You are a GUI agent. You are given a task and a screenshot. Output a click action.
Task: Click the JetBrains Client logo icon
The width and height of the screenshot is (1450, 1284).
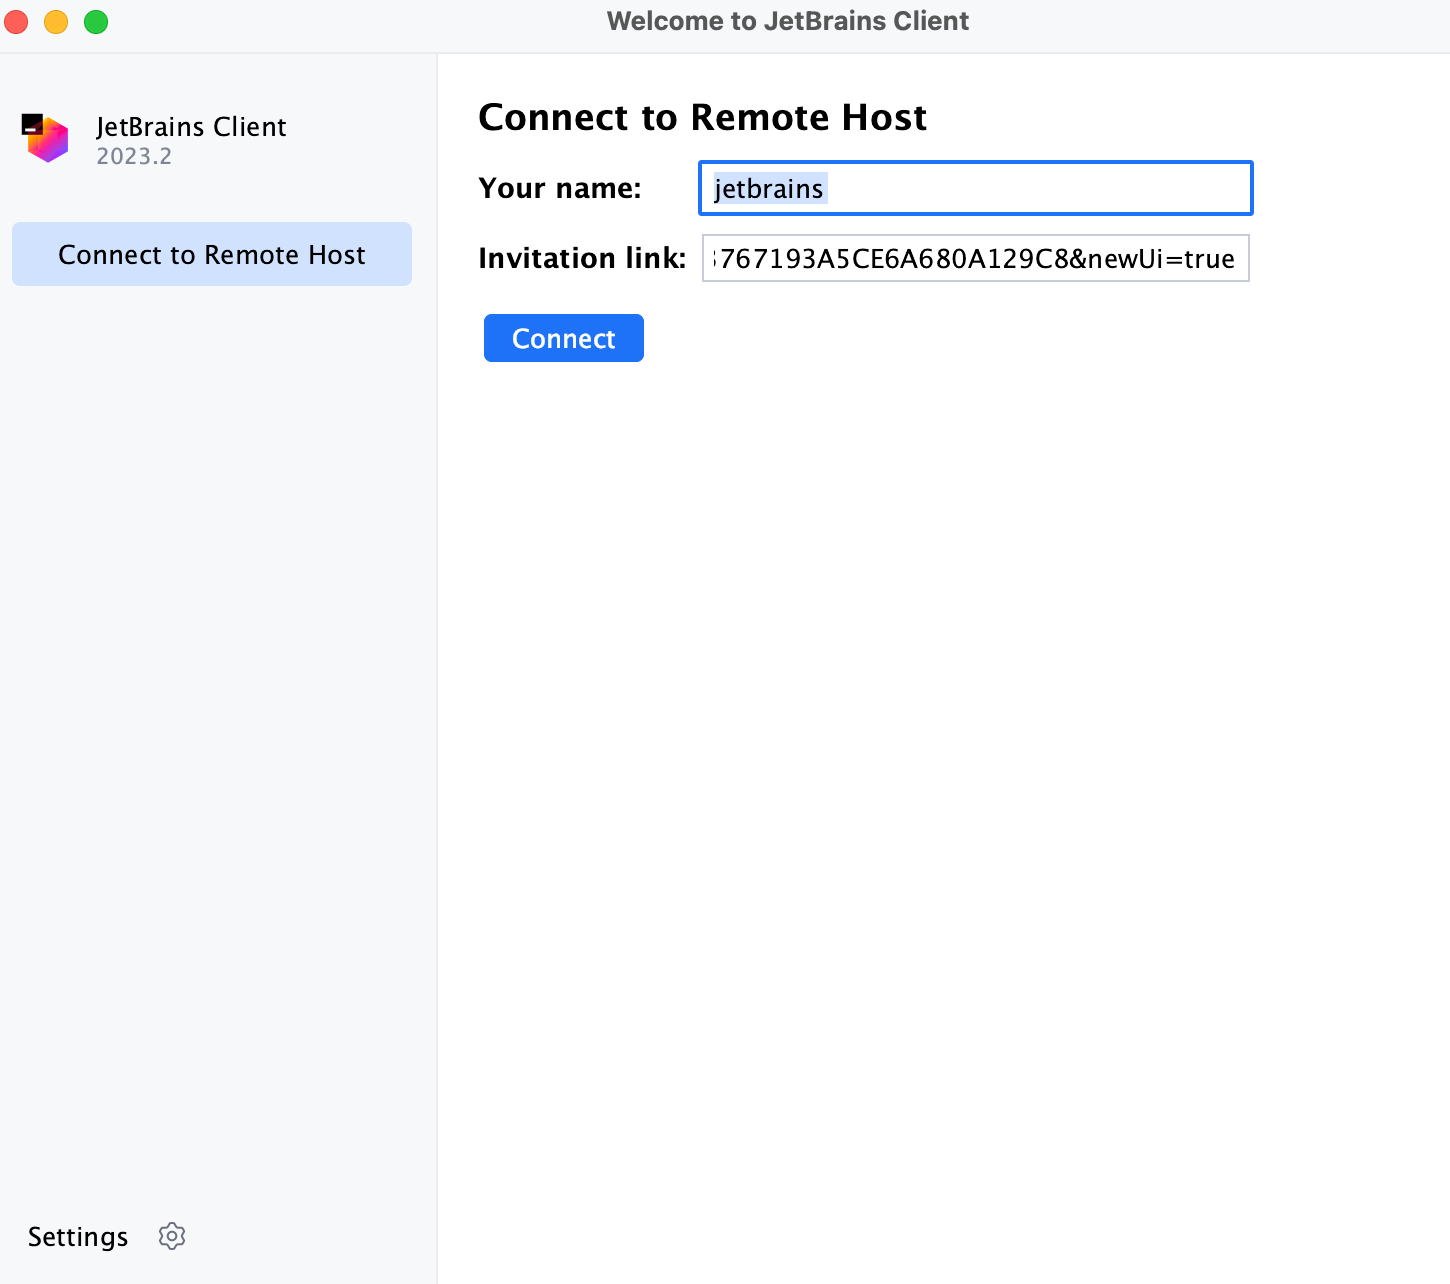click(45, 138)
